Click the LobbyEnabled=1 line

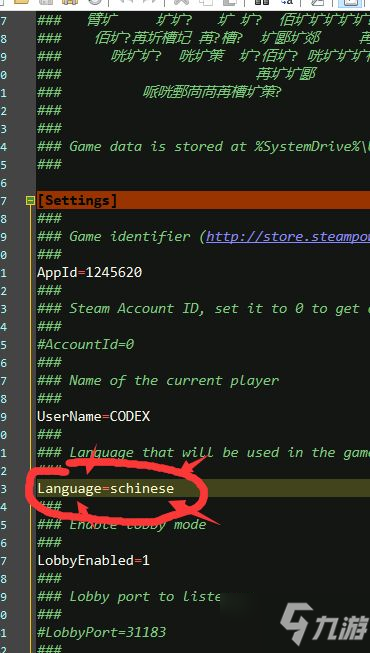tap(94, 560)
